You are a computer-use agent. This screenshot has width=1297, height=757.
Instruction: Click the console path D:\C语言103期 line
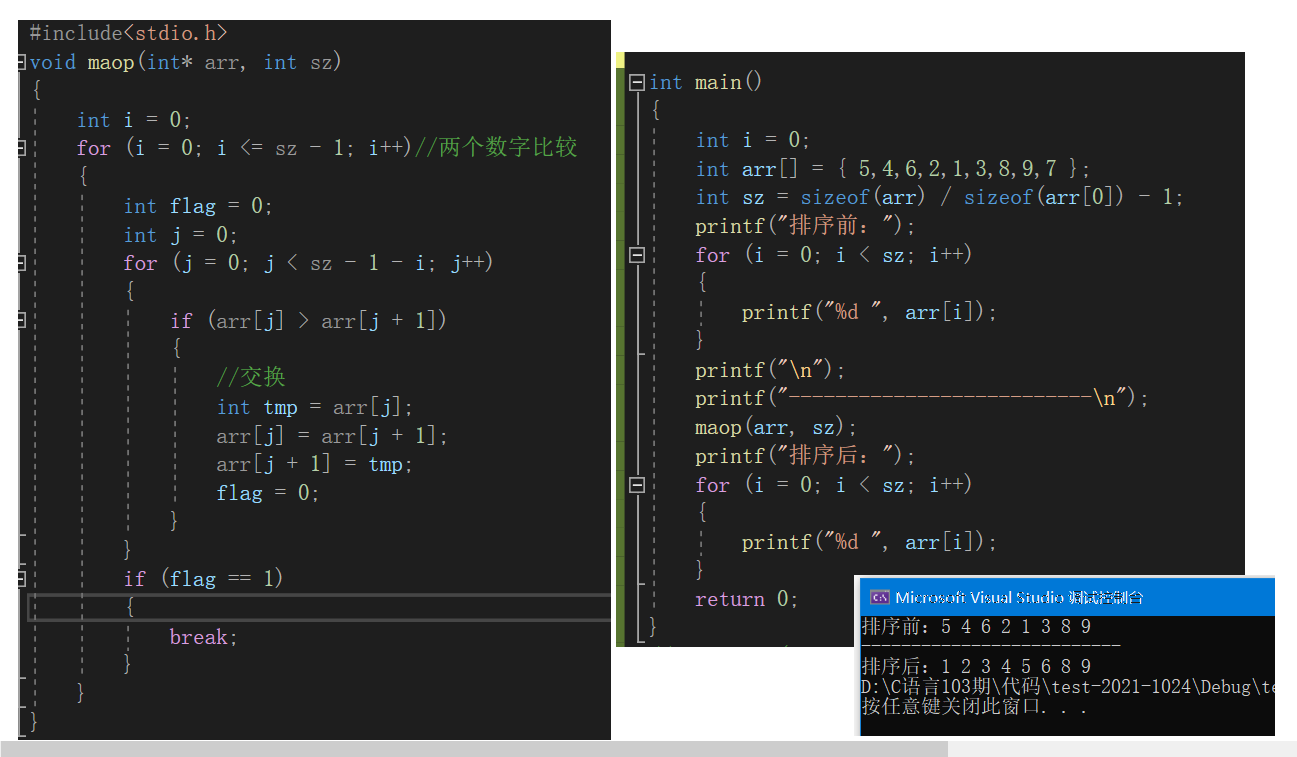(1068, 687)
